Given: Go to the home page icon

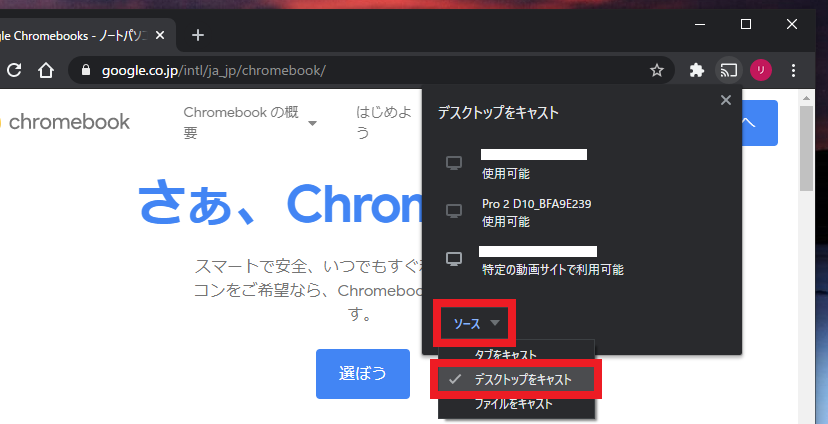Looking at the screenshot, I should [x=45, y=71].
